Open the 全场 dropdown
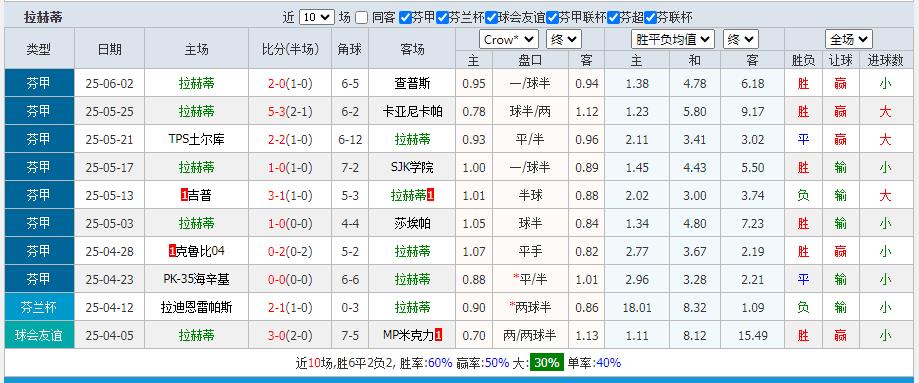Viewport: 919px width, 383px height. pyautogui.click(x=849, y=39)
